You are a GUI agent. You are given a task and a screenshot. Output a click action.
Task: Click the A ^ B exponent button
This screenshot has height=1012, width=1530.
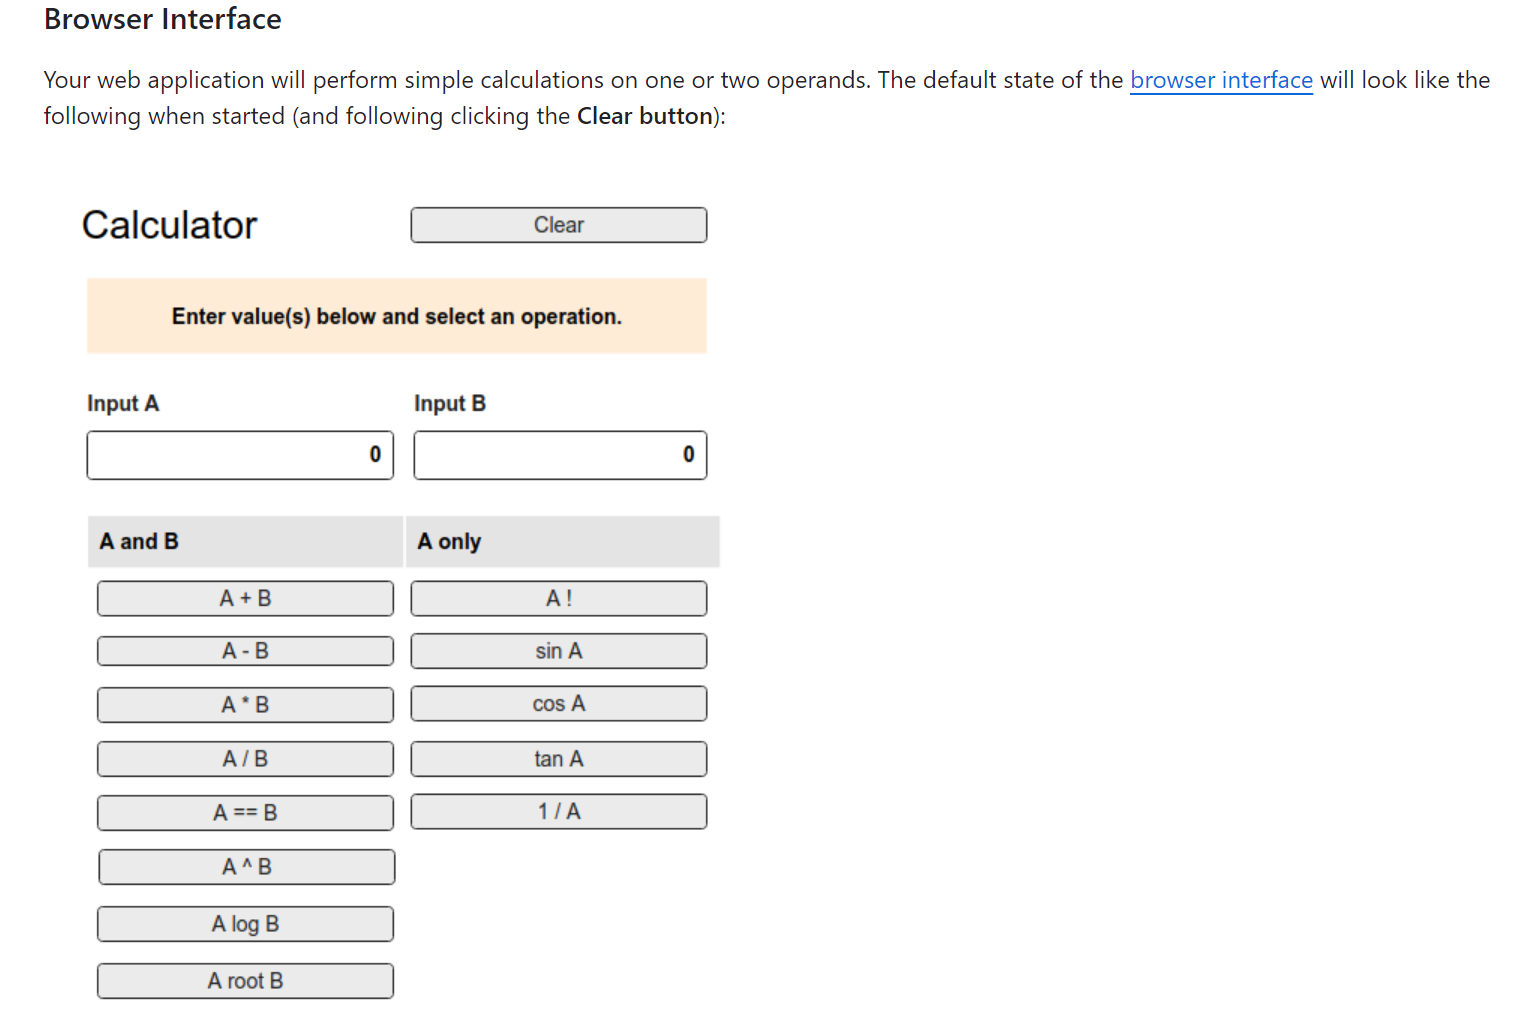245,866
